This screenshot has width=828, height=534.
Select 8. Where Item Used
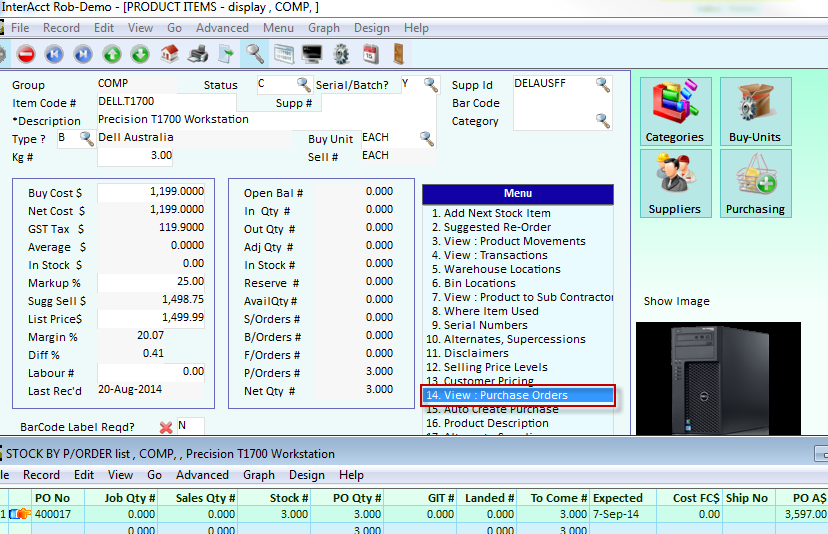point(485,311)
